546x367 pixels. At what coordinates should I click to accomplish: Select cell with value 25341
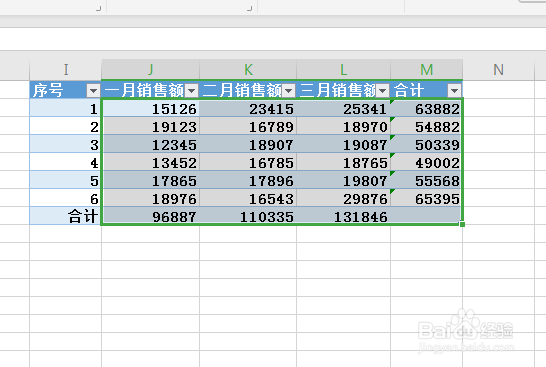[343, 108]
